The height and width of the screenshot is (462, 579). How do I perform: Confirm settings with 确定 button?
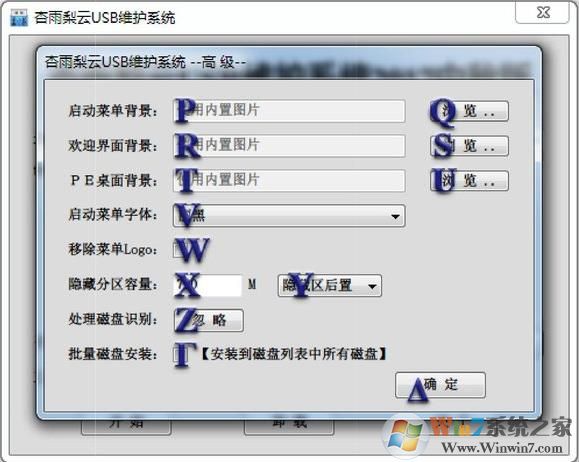(440, 385)
